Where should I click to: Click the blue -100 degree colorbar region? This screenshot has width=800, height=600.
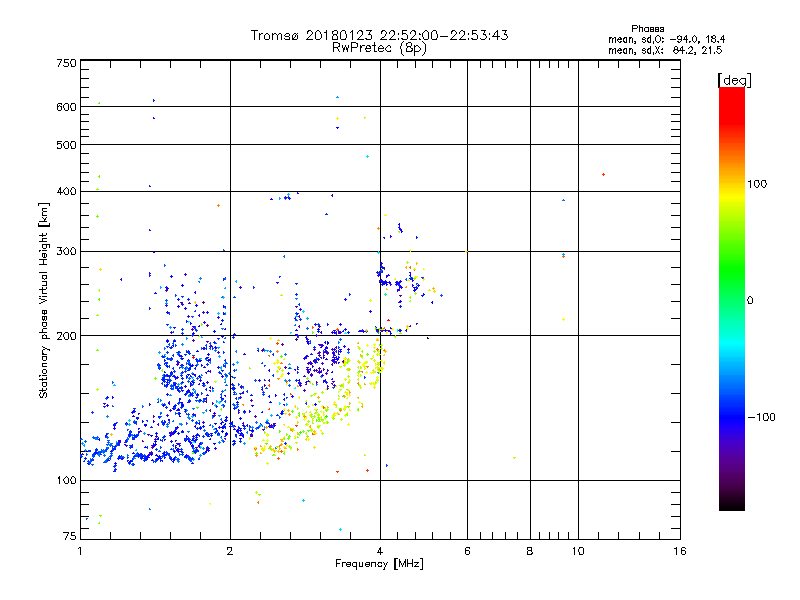(732, 417)
